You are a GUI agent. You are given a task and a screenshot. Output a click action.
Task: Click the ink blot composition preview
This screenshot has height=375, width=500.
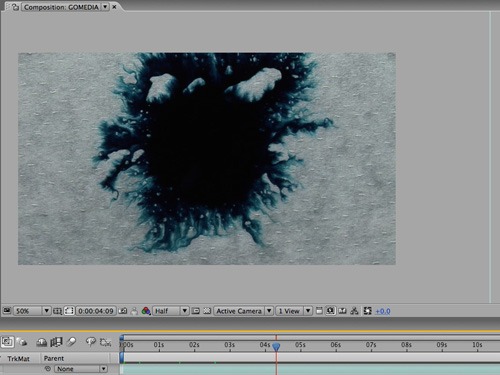pyautogui.click(x=207, y=159)
